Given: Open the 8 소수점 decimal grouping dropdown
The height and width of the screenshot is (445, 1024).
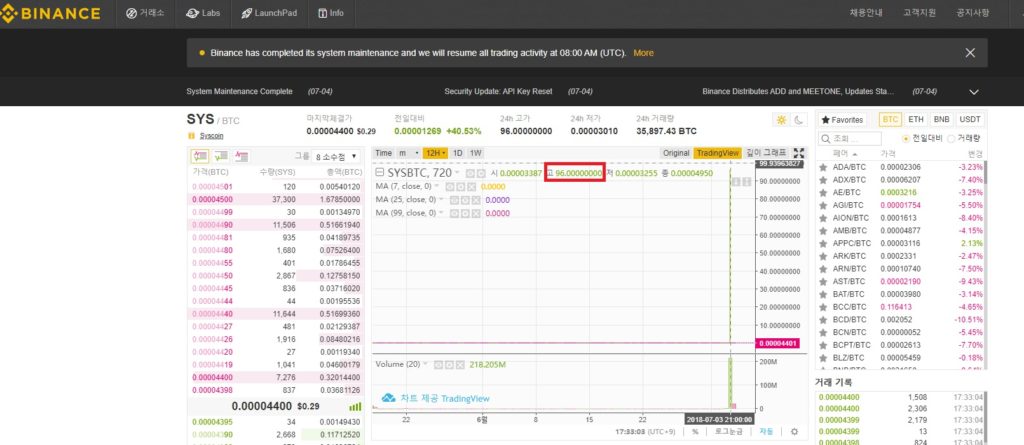Looking at the screenshot, I should tap(336, 156).
